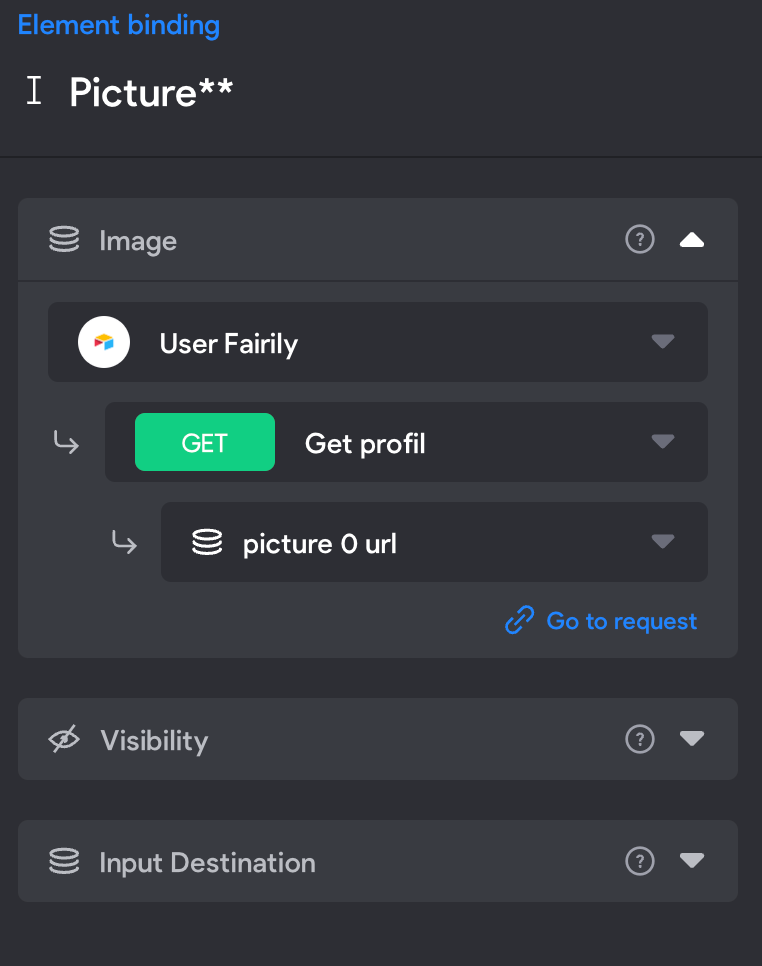Click the chain link icon near Go to request
This screenshot has height=966, width=762.
tap(519, 620)
